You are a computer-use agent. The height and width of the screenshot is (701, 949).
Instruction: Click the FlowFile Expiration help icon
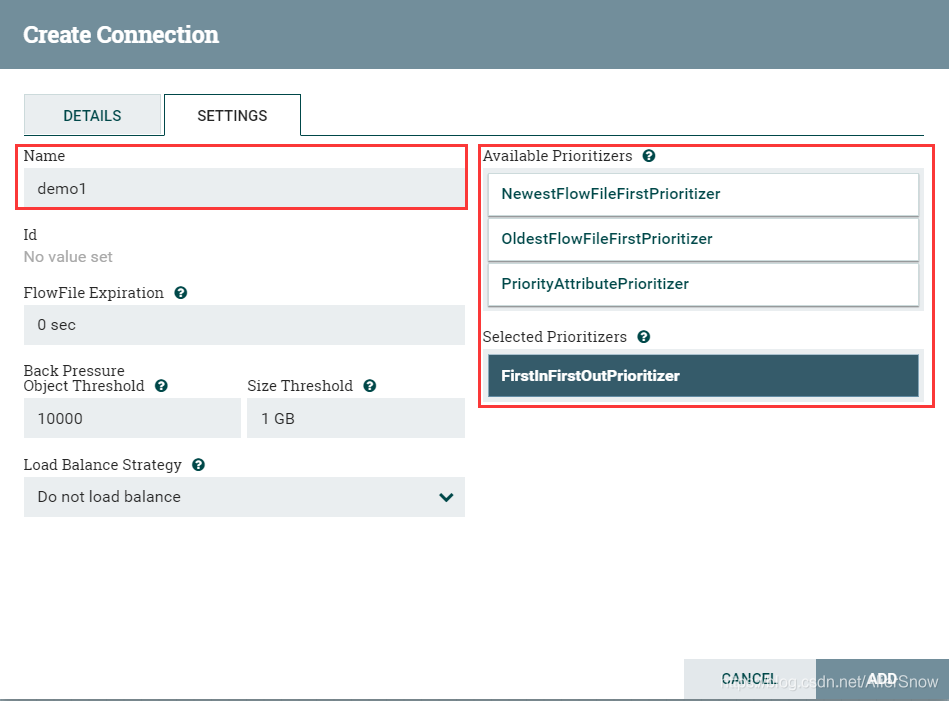point(181,293)
